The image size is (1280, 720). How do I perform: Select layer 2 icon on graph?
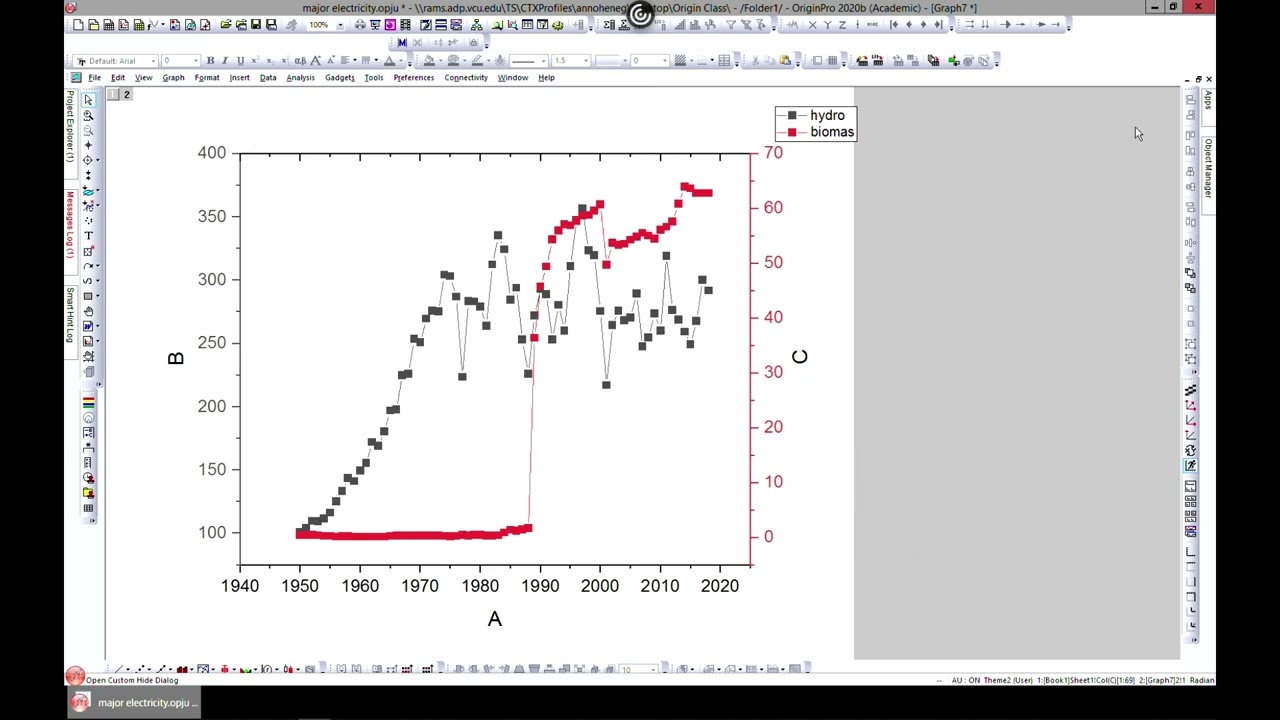(x=127, y=94)
